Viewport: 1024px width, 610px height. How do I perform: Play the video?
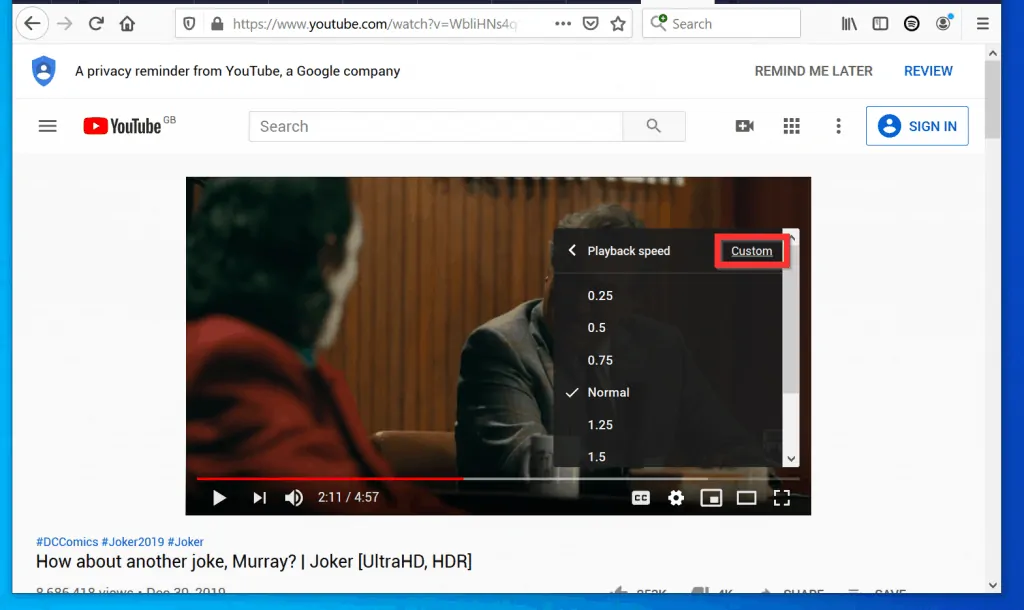219,498
